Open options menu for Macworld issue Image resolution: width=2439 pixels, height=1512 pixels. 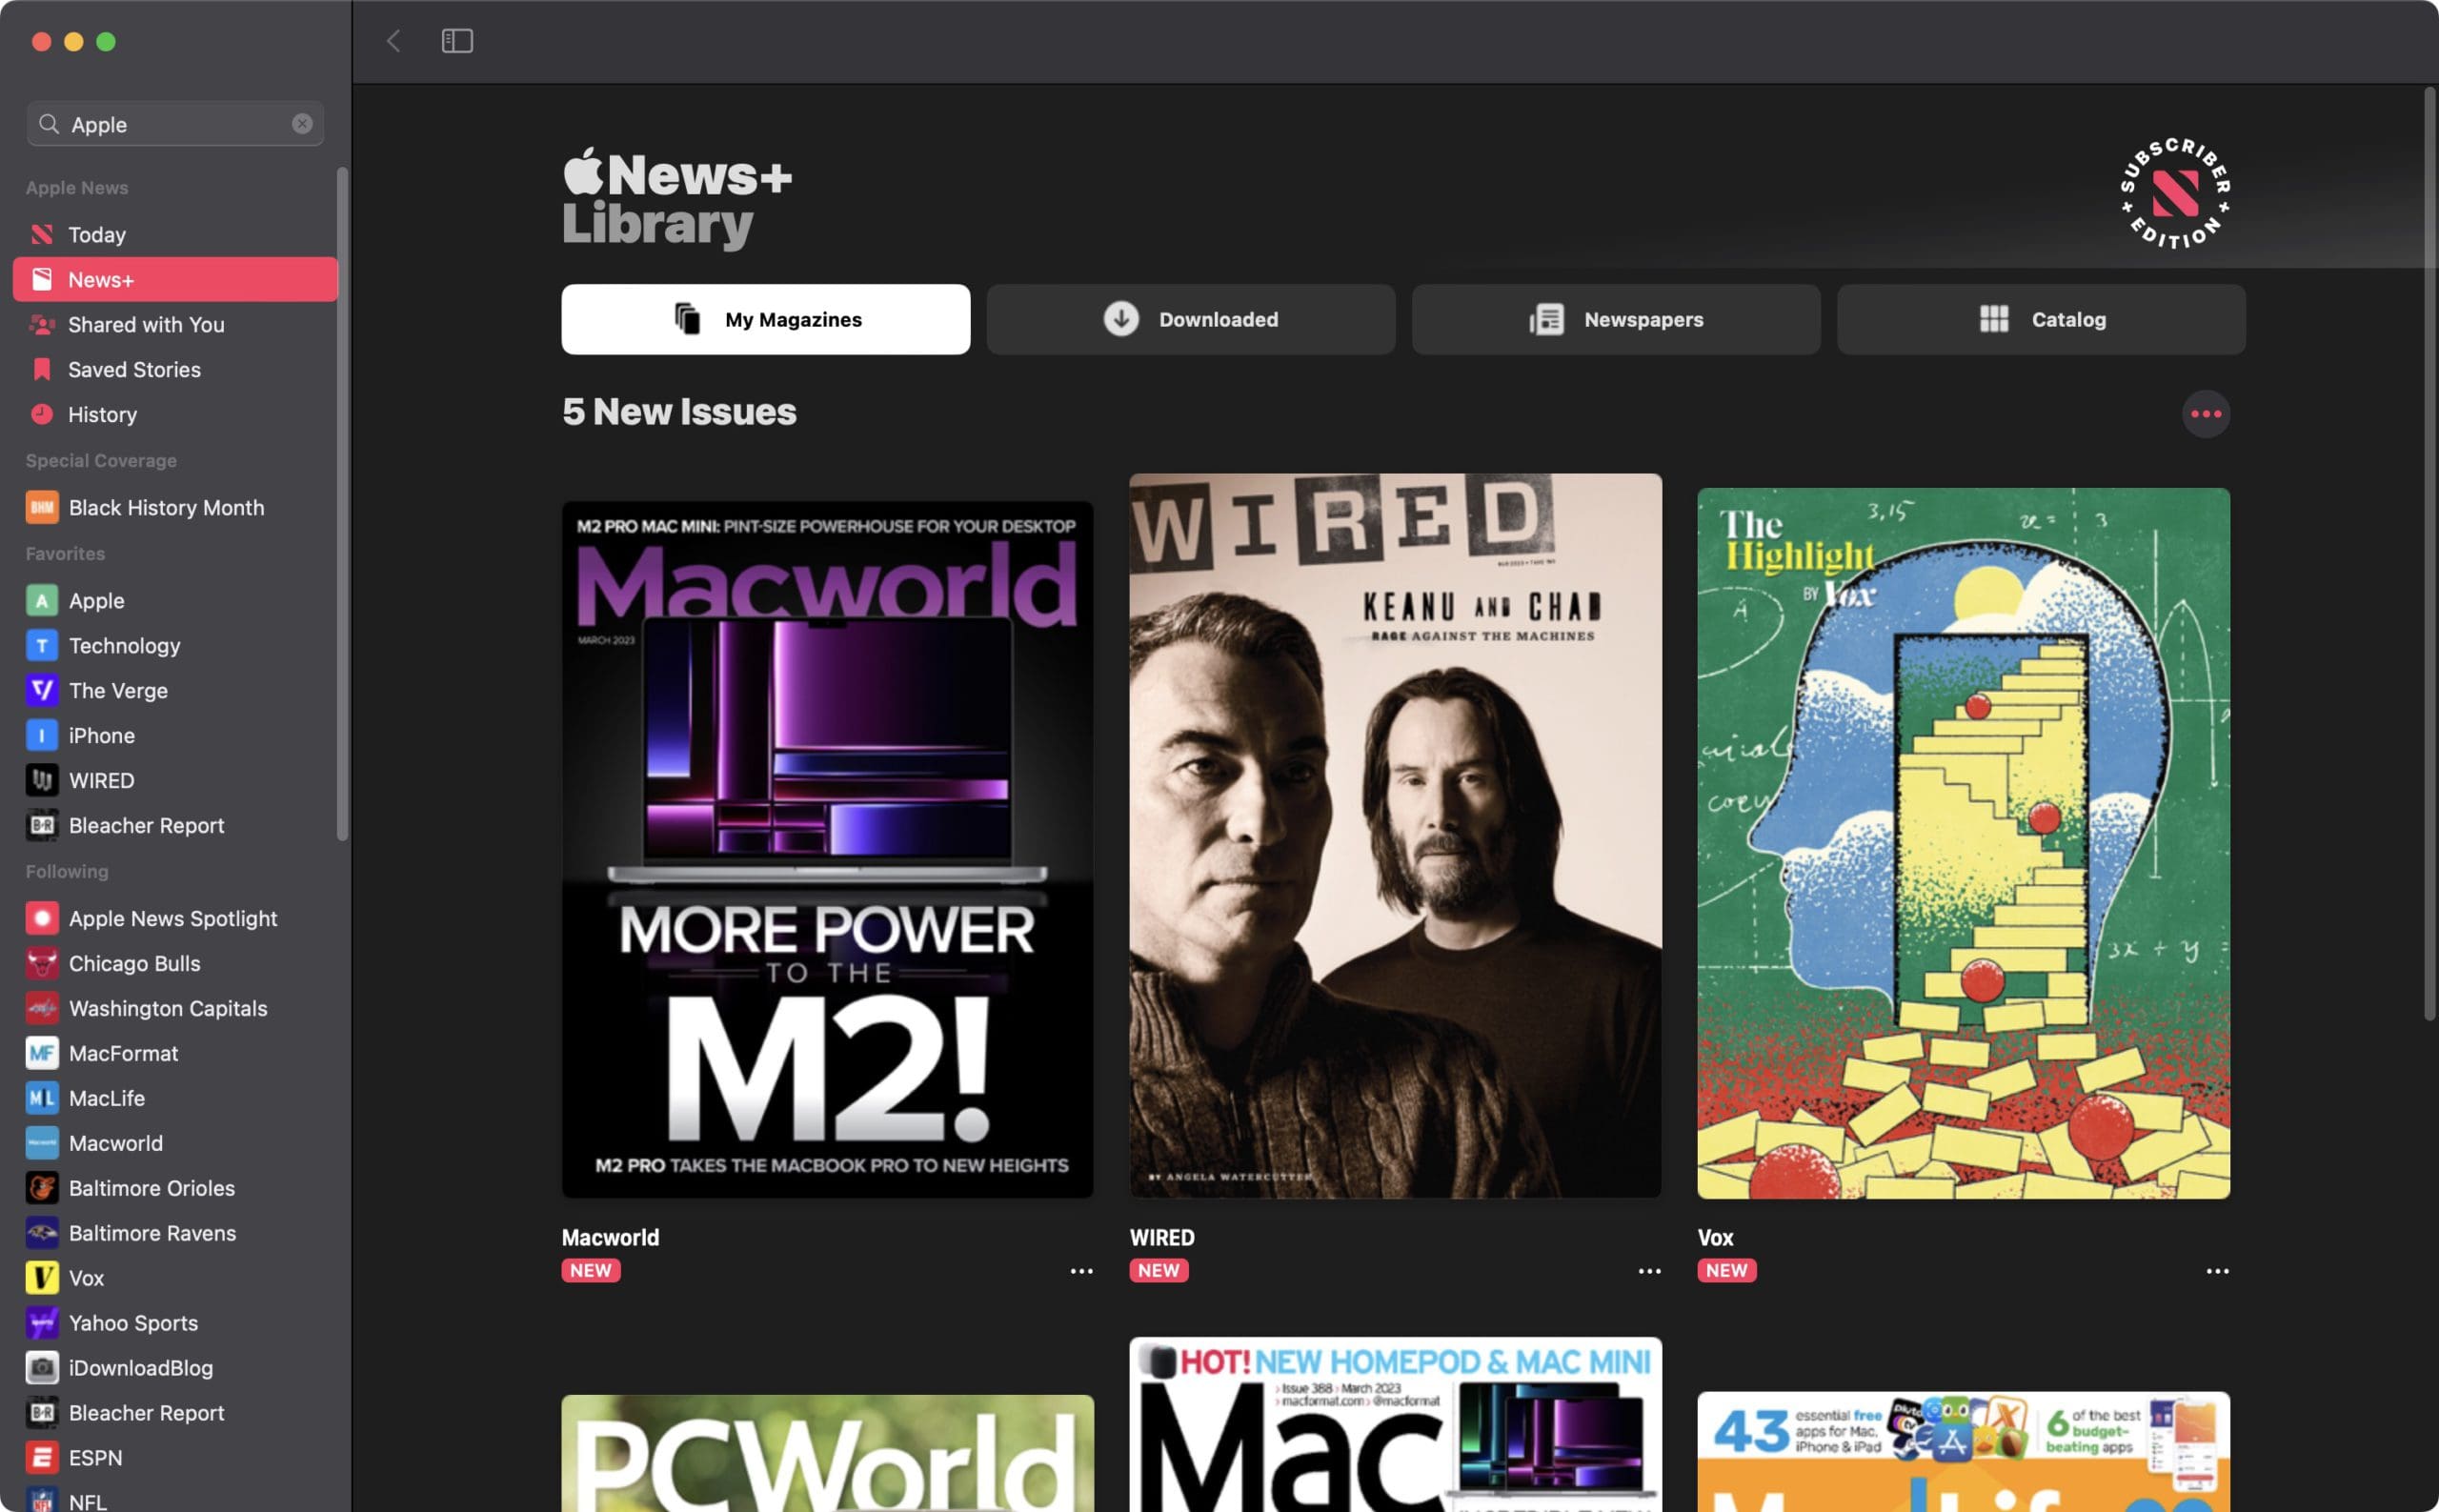[x=1081, y=1271]
